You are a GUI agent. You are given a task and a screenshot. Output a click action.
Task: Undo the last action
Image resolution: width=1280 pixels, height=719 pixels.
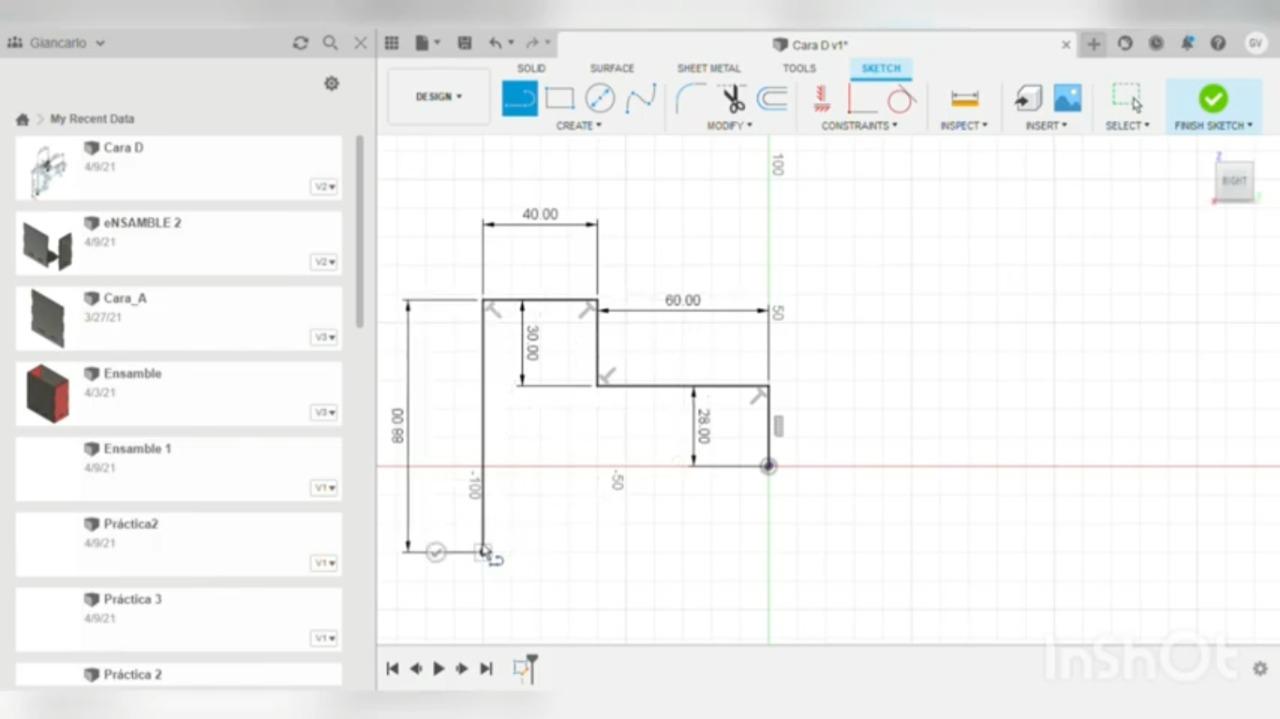click(x=495, y=43)
